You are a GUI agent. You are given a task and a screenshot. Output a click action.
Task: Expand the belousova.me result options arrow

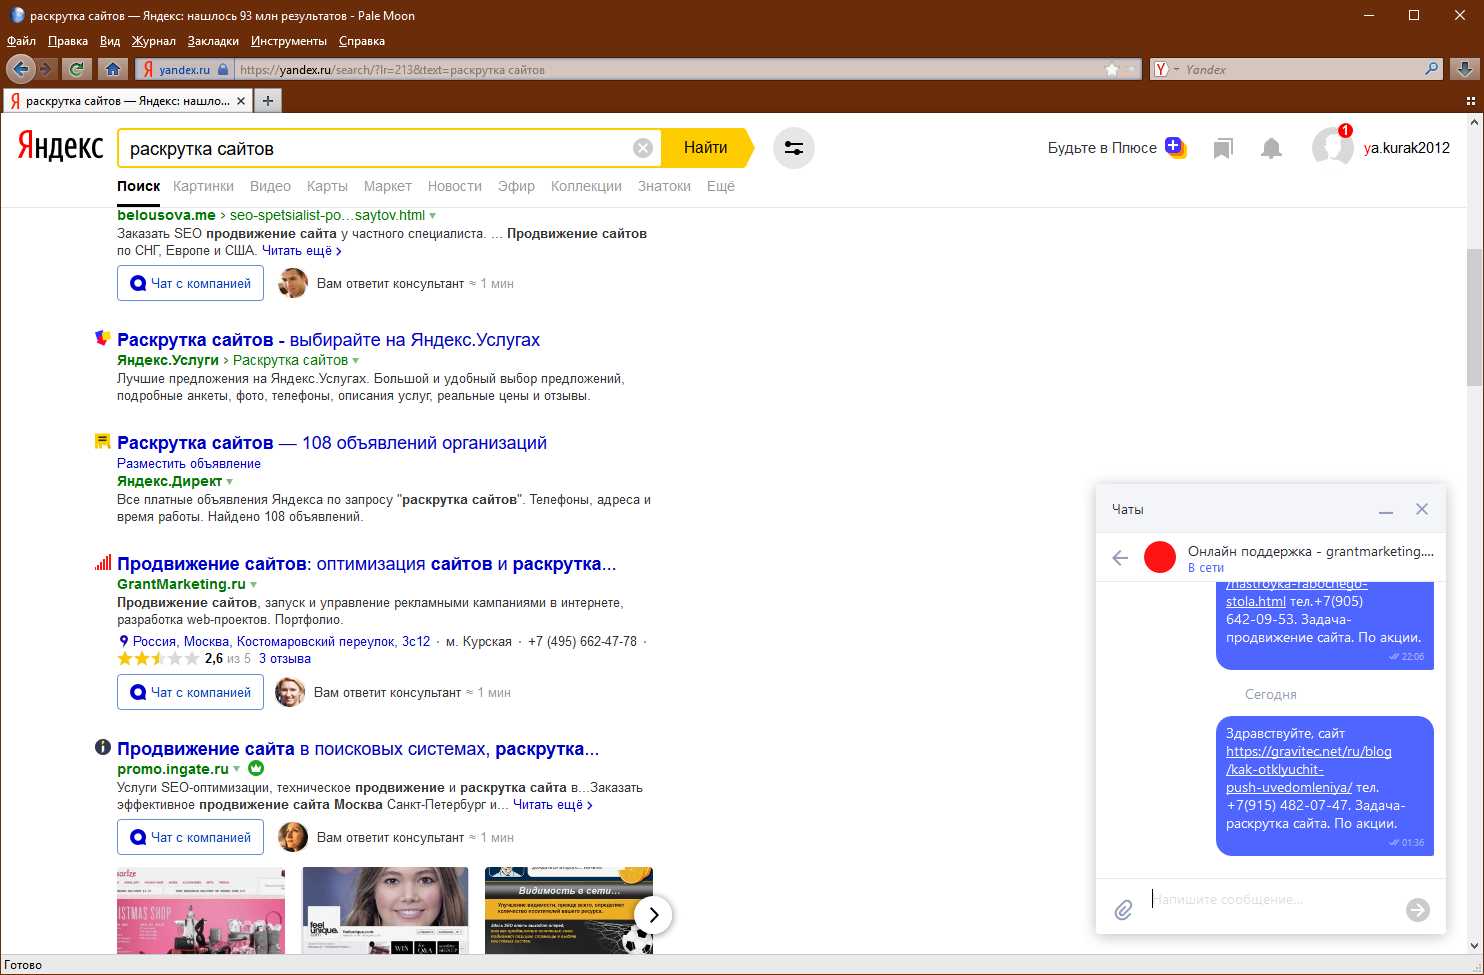point(433,215)
